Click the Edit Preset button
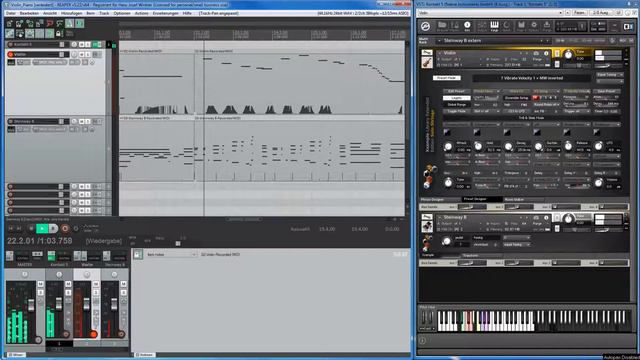 click(x=456, y=91)
